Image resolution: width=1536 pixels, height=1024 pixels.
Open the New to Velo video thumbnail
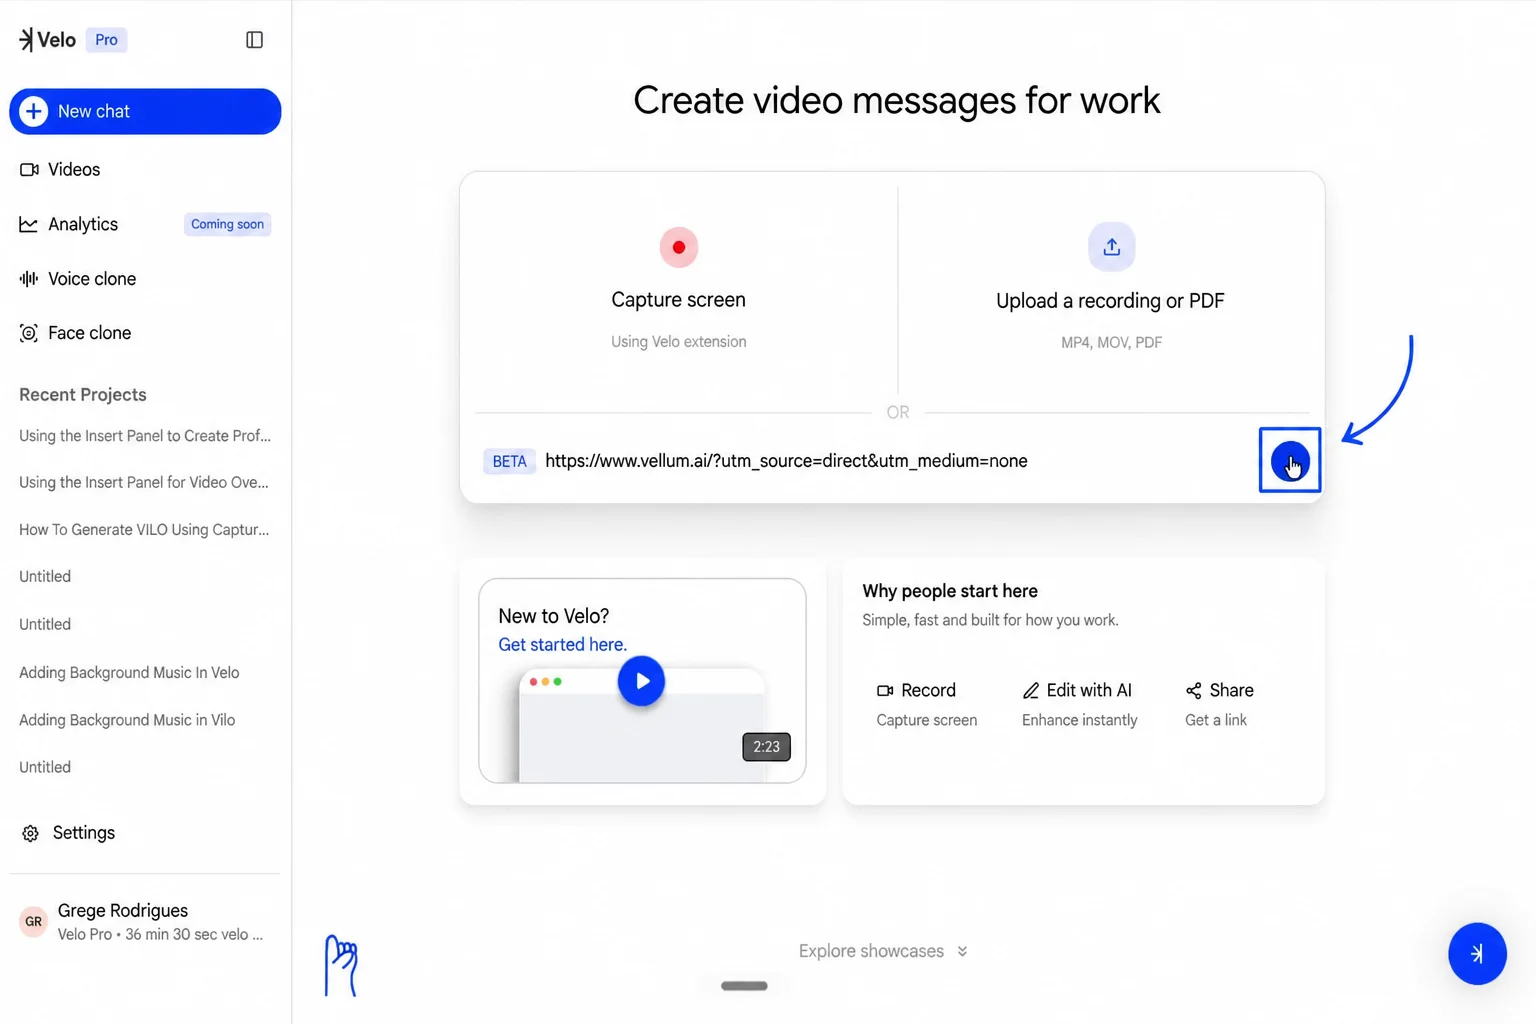pyautogui.click(x=642, y=681)
